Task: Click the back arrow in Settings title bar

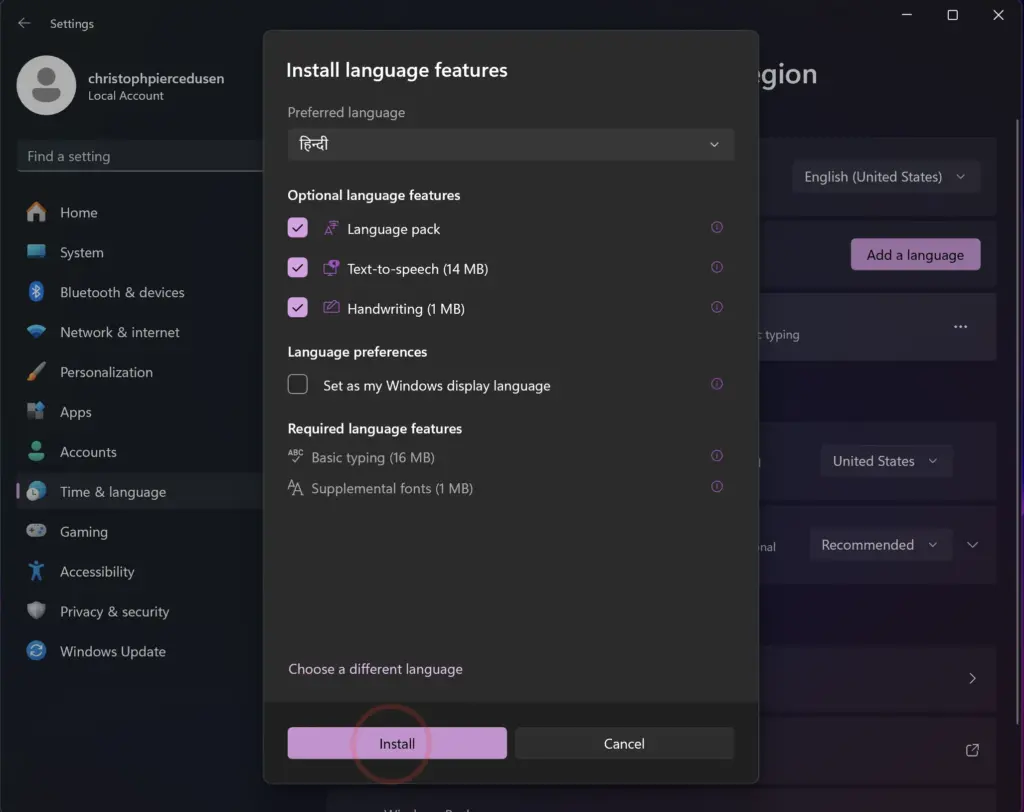Action: pyautogui.click(x=24, y=23)
